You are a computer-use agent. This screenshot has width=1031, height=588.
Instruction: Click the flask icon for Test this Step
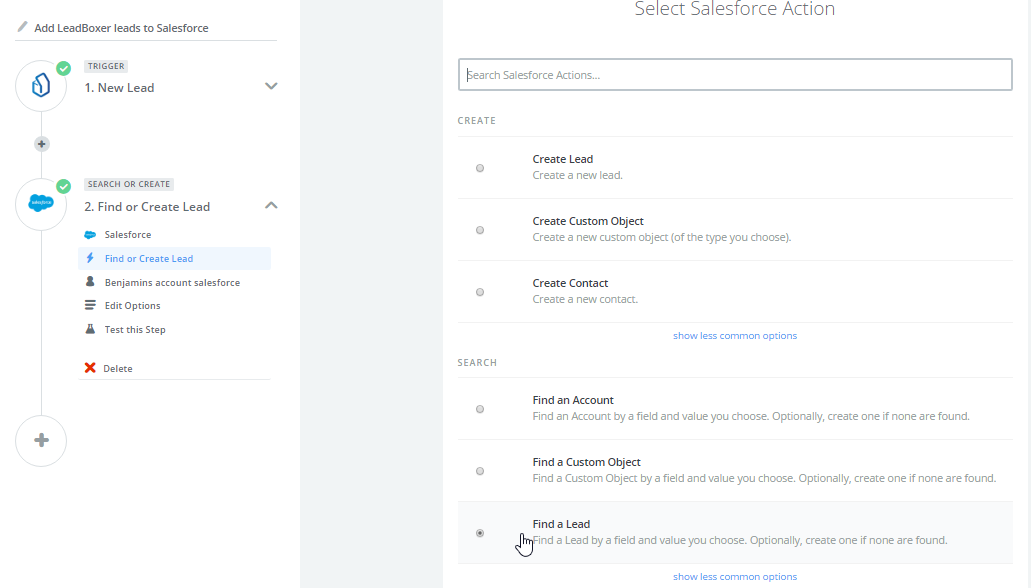pyautogui.click(x=90, y=329)
